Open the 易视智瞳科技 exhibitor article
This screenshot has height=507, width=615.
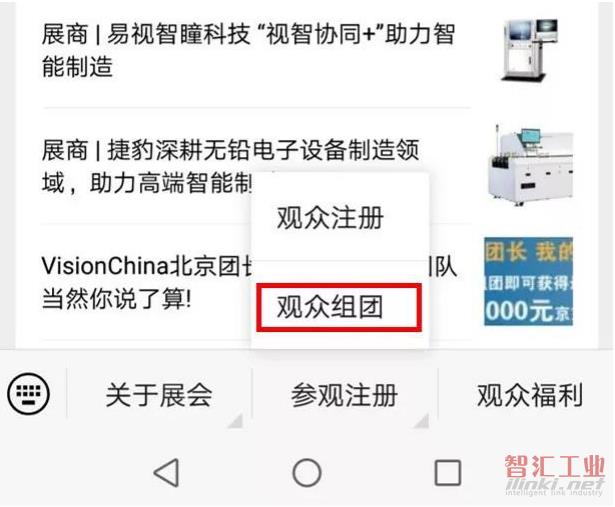click(248, 50)
